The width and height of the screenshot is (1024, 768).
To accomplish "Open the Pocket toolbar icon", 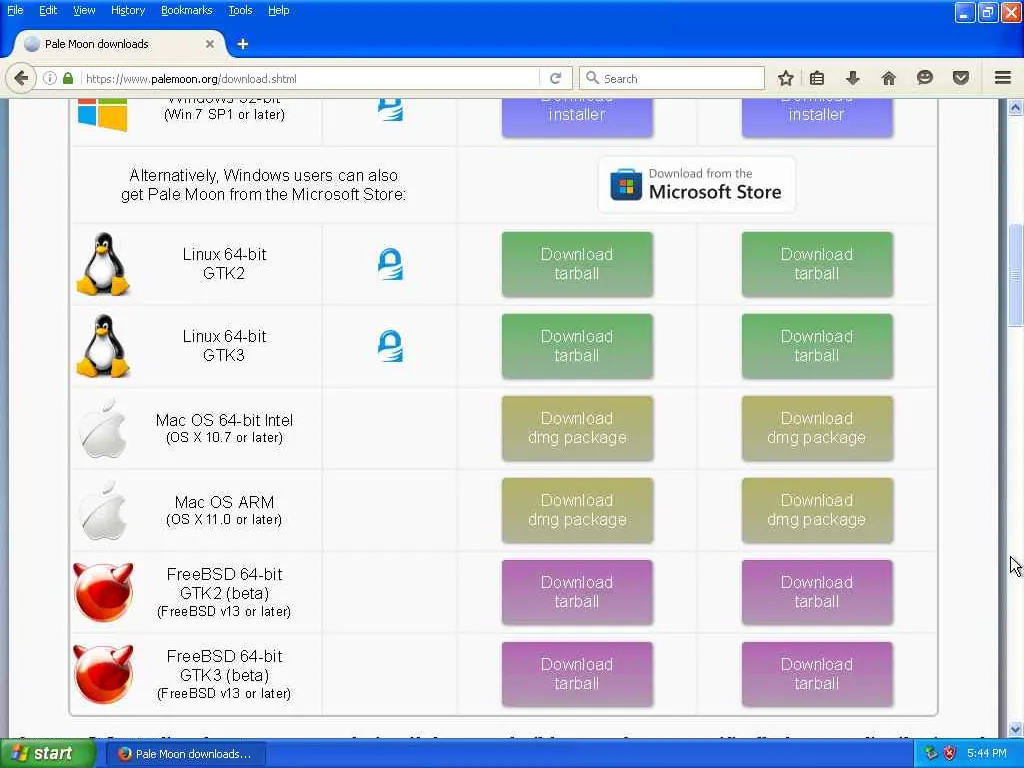I will pyautogui.click(x=961, y=78).
